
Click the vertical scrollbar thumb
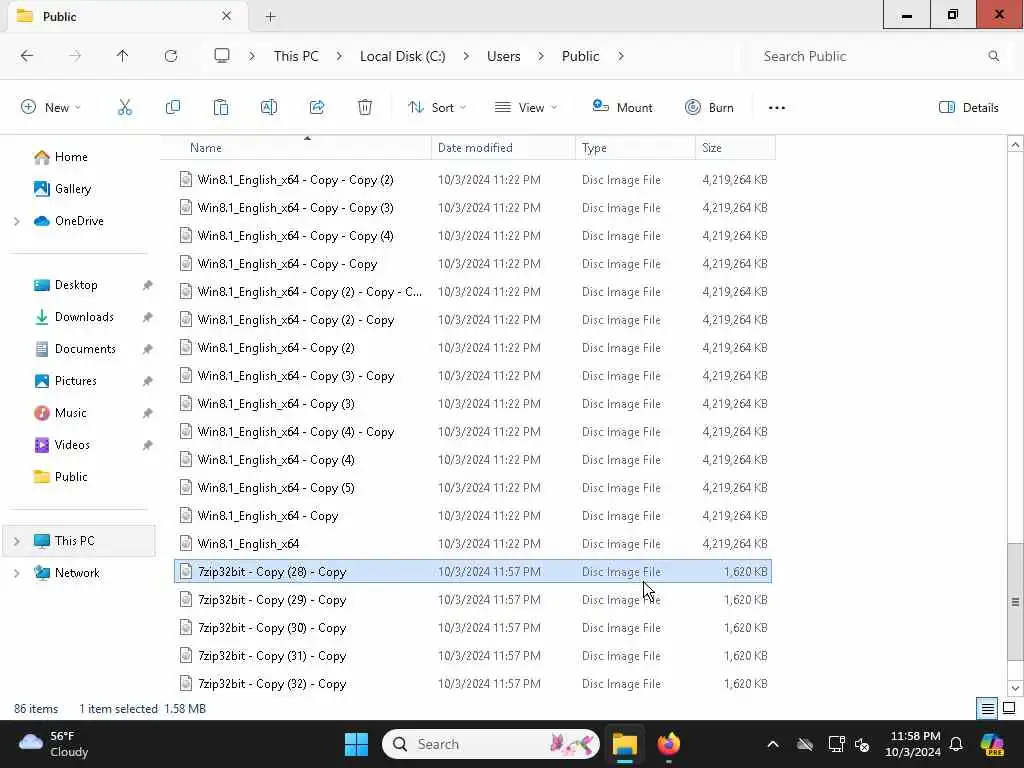coord(1015,601)
